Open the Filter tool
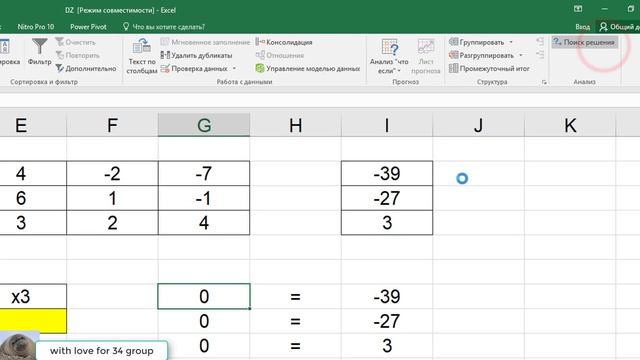The width and height of the screenshot is (640, 360). (40, 51)
